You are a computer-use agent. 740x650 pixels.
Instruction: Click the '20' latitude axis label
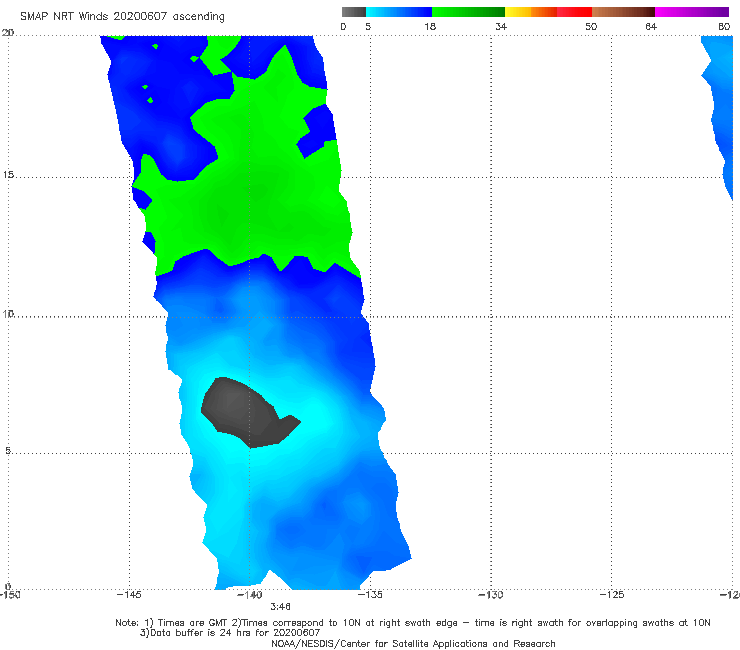tap(8, 33)
